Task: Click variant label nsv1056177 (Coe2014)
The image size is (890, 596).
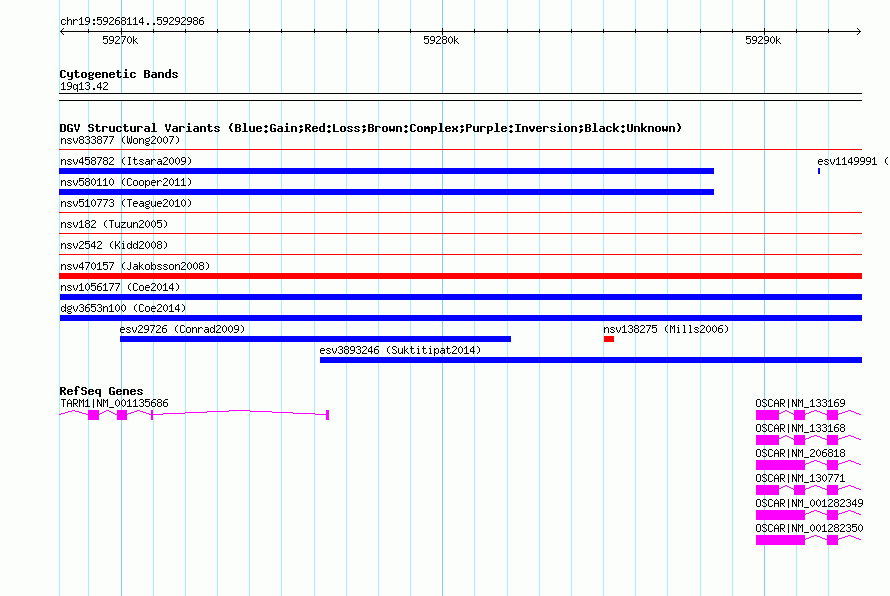Action: point(120,287)
